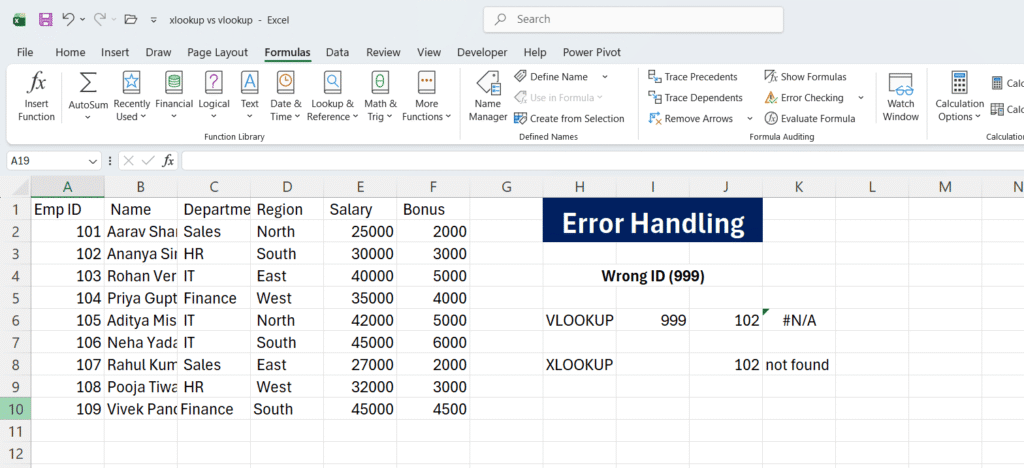Switch to the Review tab
Image resolution: width=1024 pixels, height=468 pixels.
(x=383, y=52)
